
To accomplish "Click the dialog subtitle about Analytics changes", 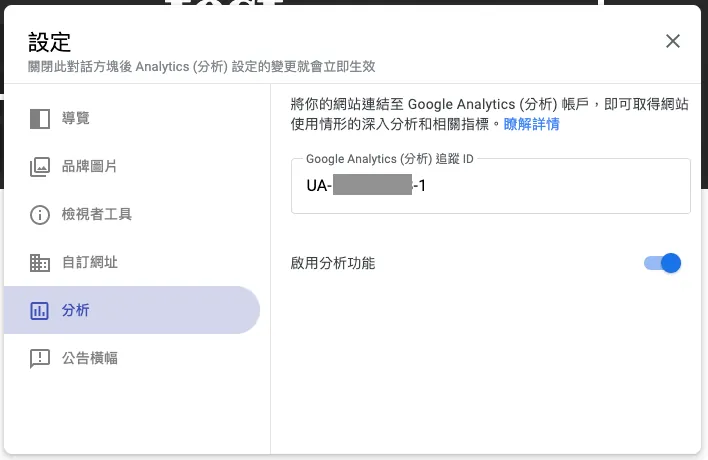I will 201,67.
